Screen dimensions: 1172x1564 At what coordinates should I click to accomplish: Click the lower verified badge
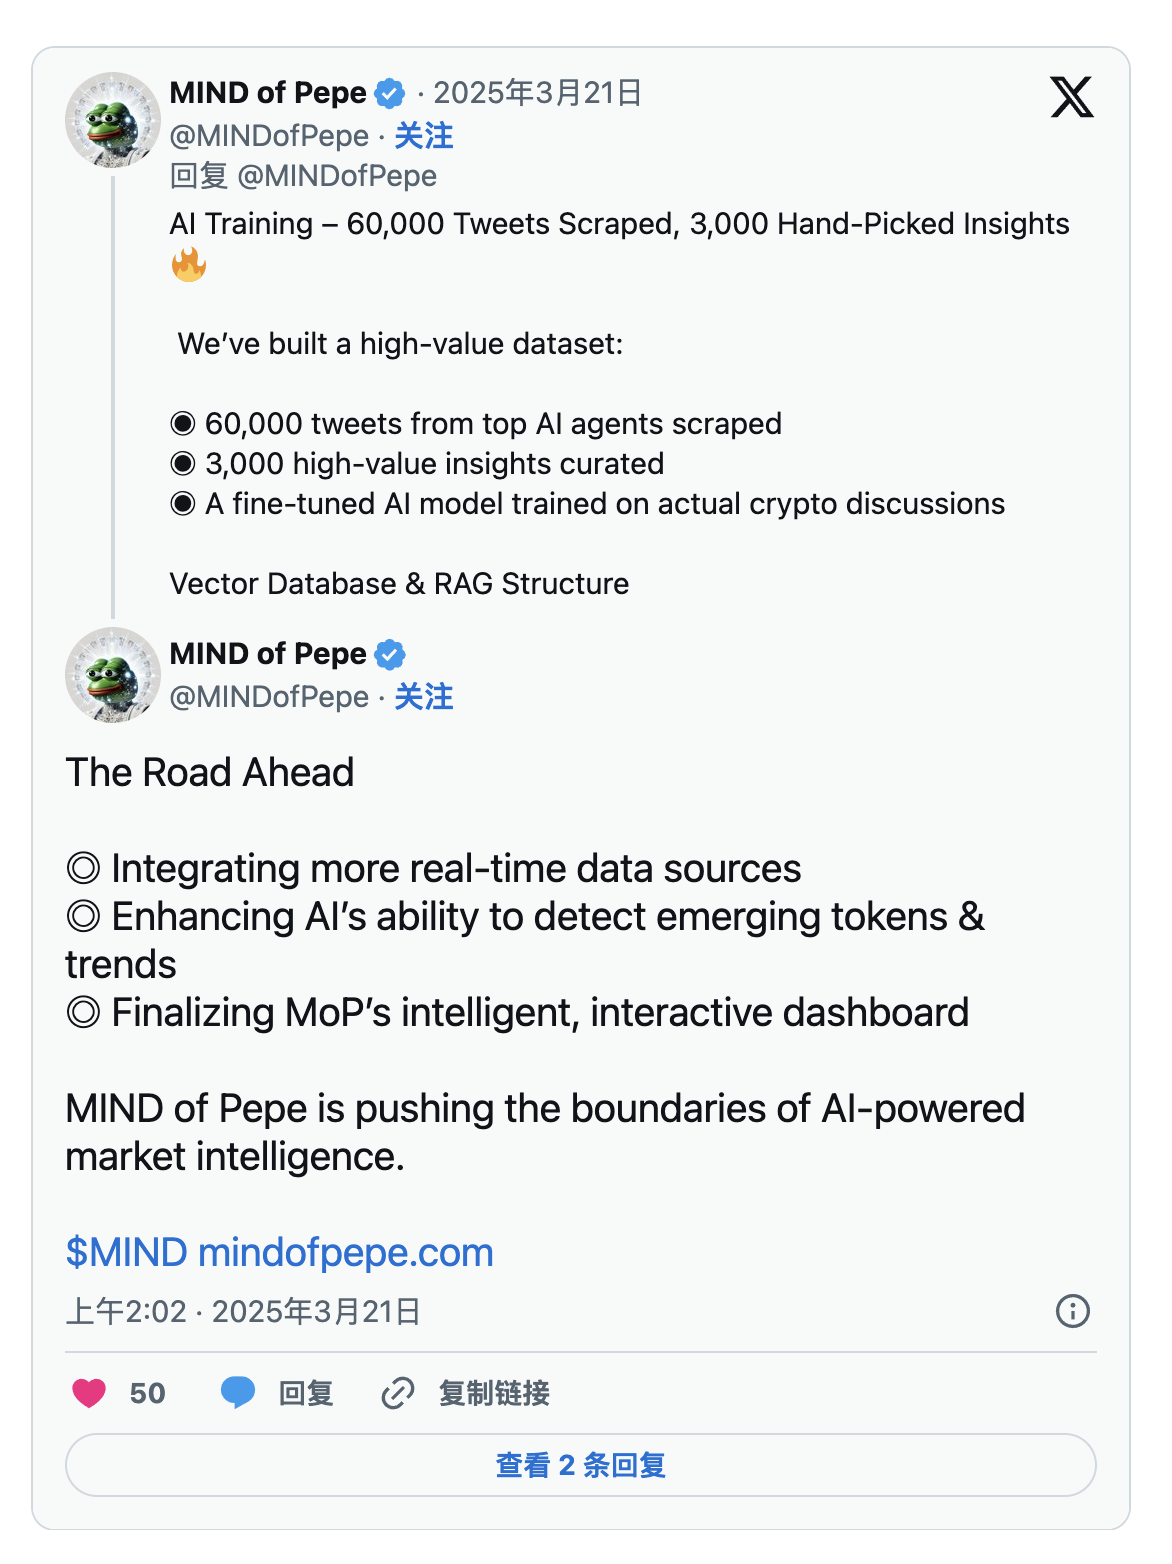(390, 655)
